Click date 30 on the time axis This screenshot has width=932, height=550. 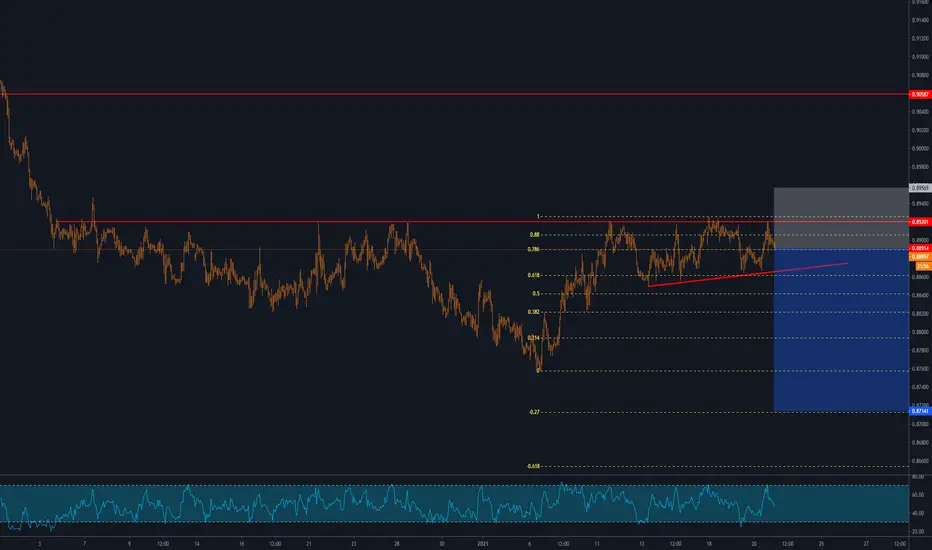click(x=441, y=543)
